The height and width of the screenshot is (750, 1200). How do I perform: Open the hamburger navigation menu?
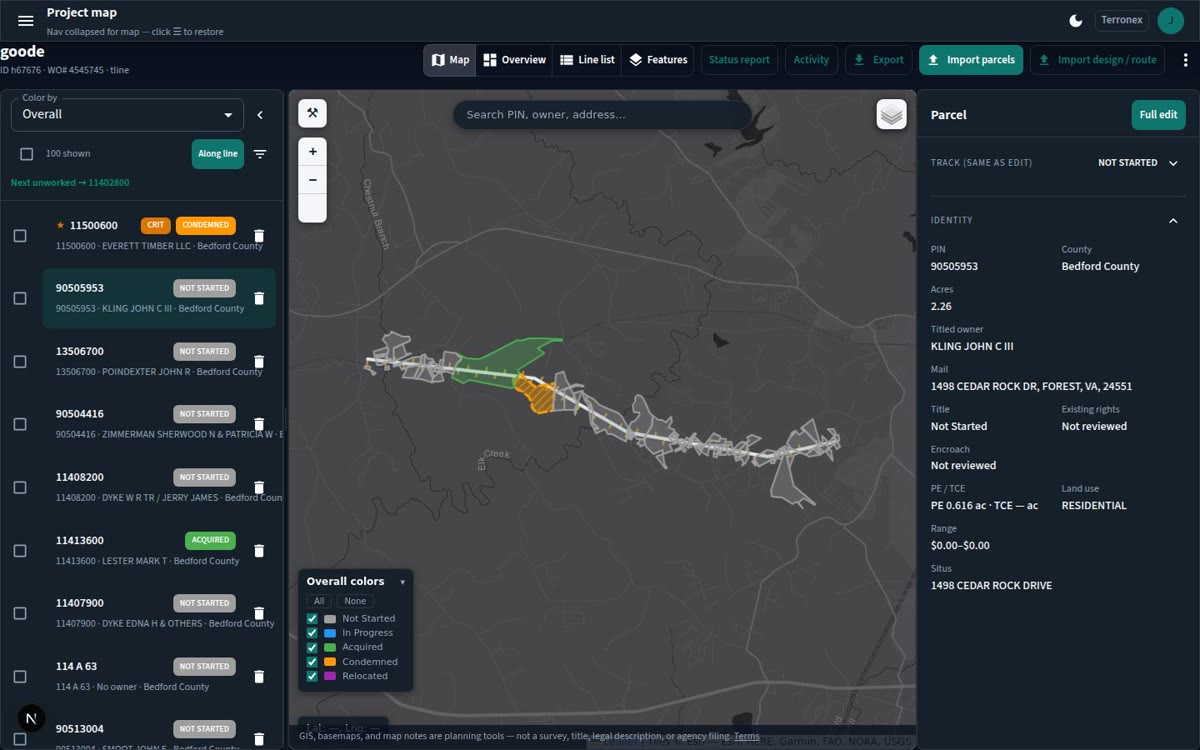26,21
